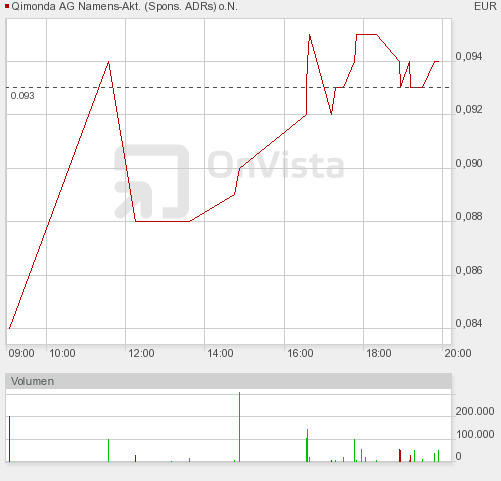Click the tallest green volume bar
Image resolution: width=501 pixels, height=481 pixels.
pos(239,427)
